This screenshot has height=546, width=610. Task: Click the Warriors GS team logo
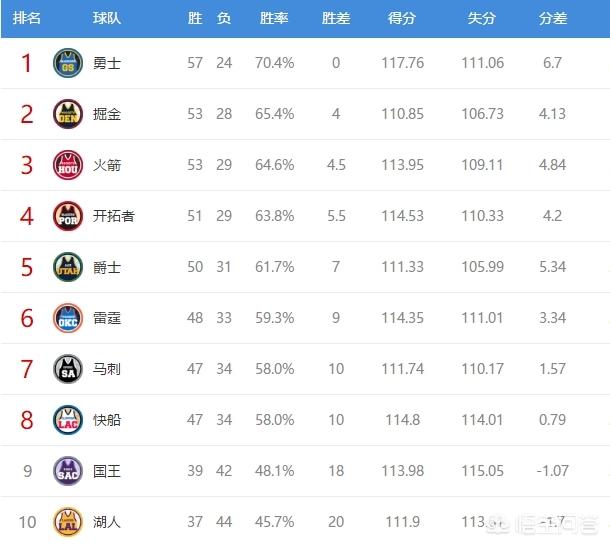pos(68,63)
